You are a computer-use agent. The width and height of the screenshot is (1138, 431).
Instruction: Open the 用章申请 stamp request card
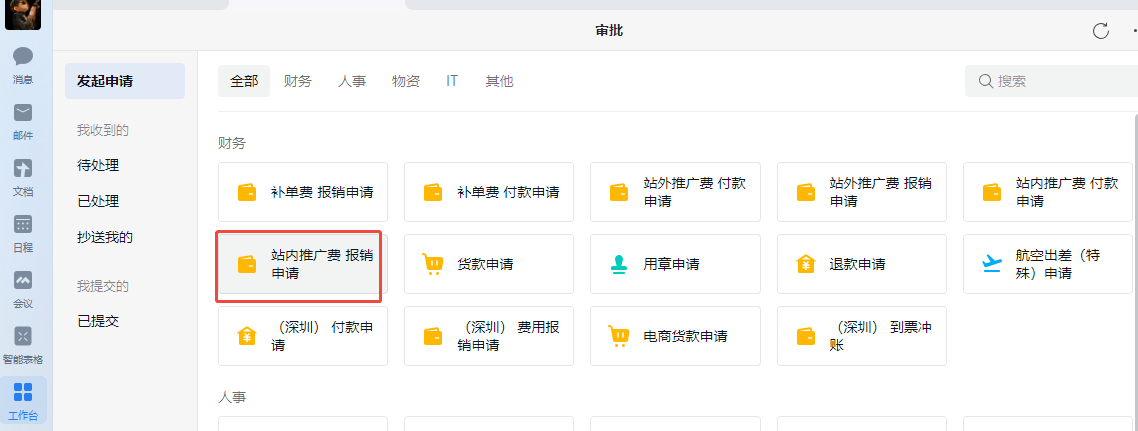[675, 264]
